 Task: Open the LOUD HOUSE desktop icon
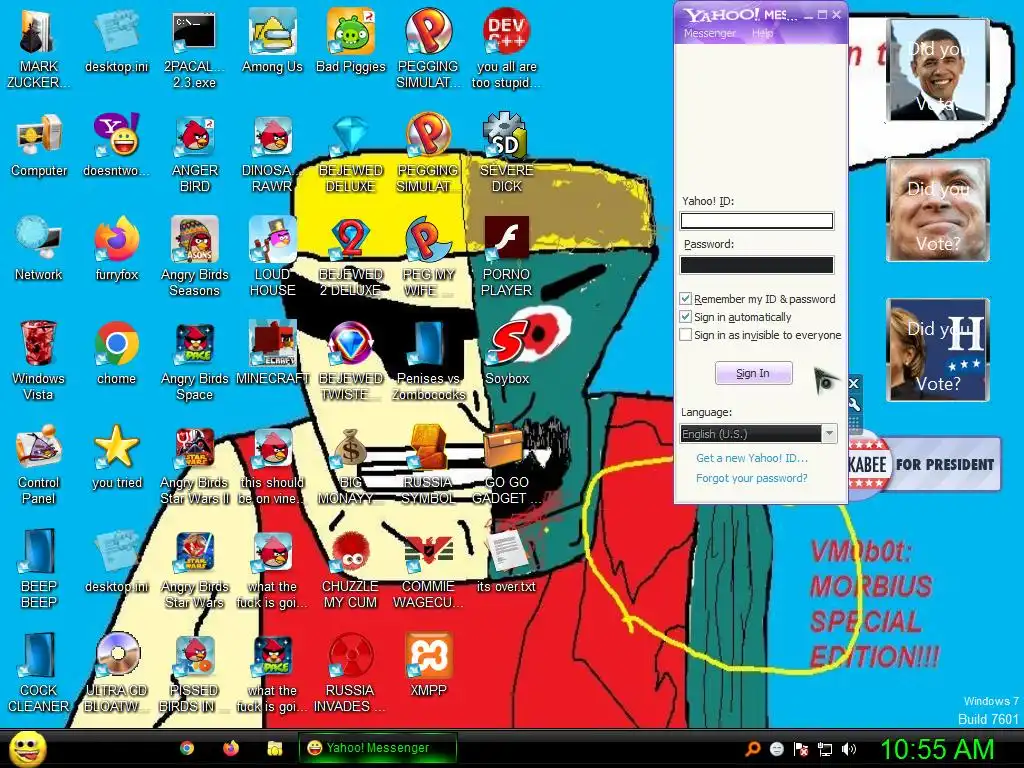(x=272, y=257)
